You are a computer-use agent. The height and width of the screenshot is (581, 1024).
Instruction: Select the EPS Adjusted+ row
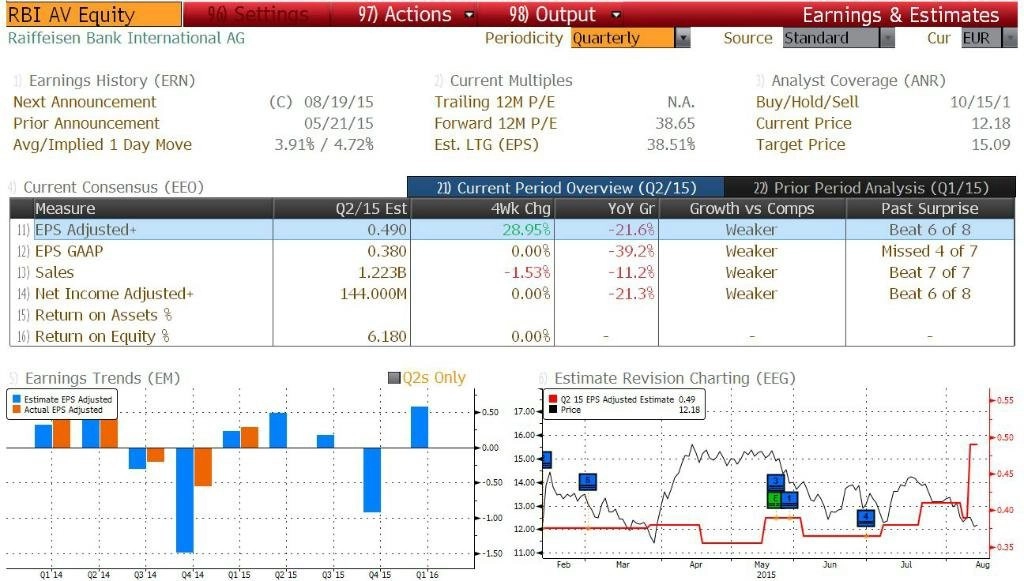pyautogui.click(x=512, y=230)
